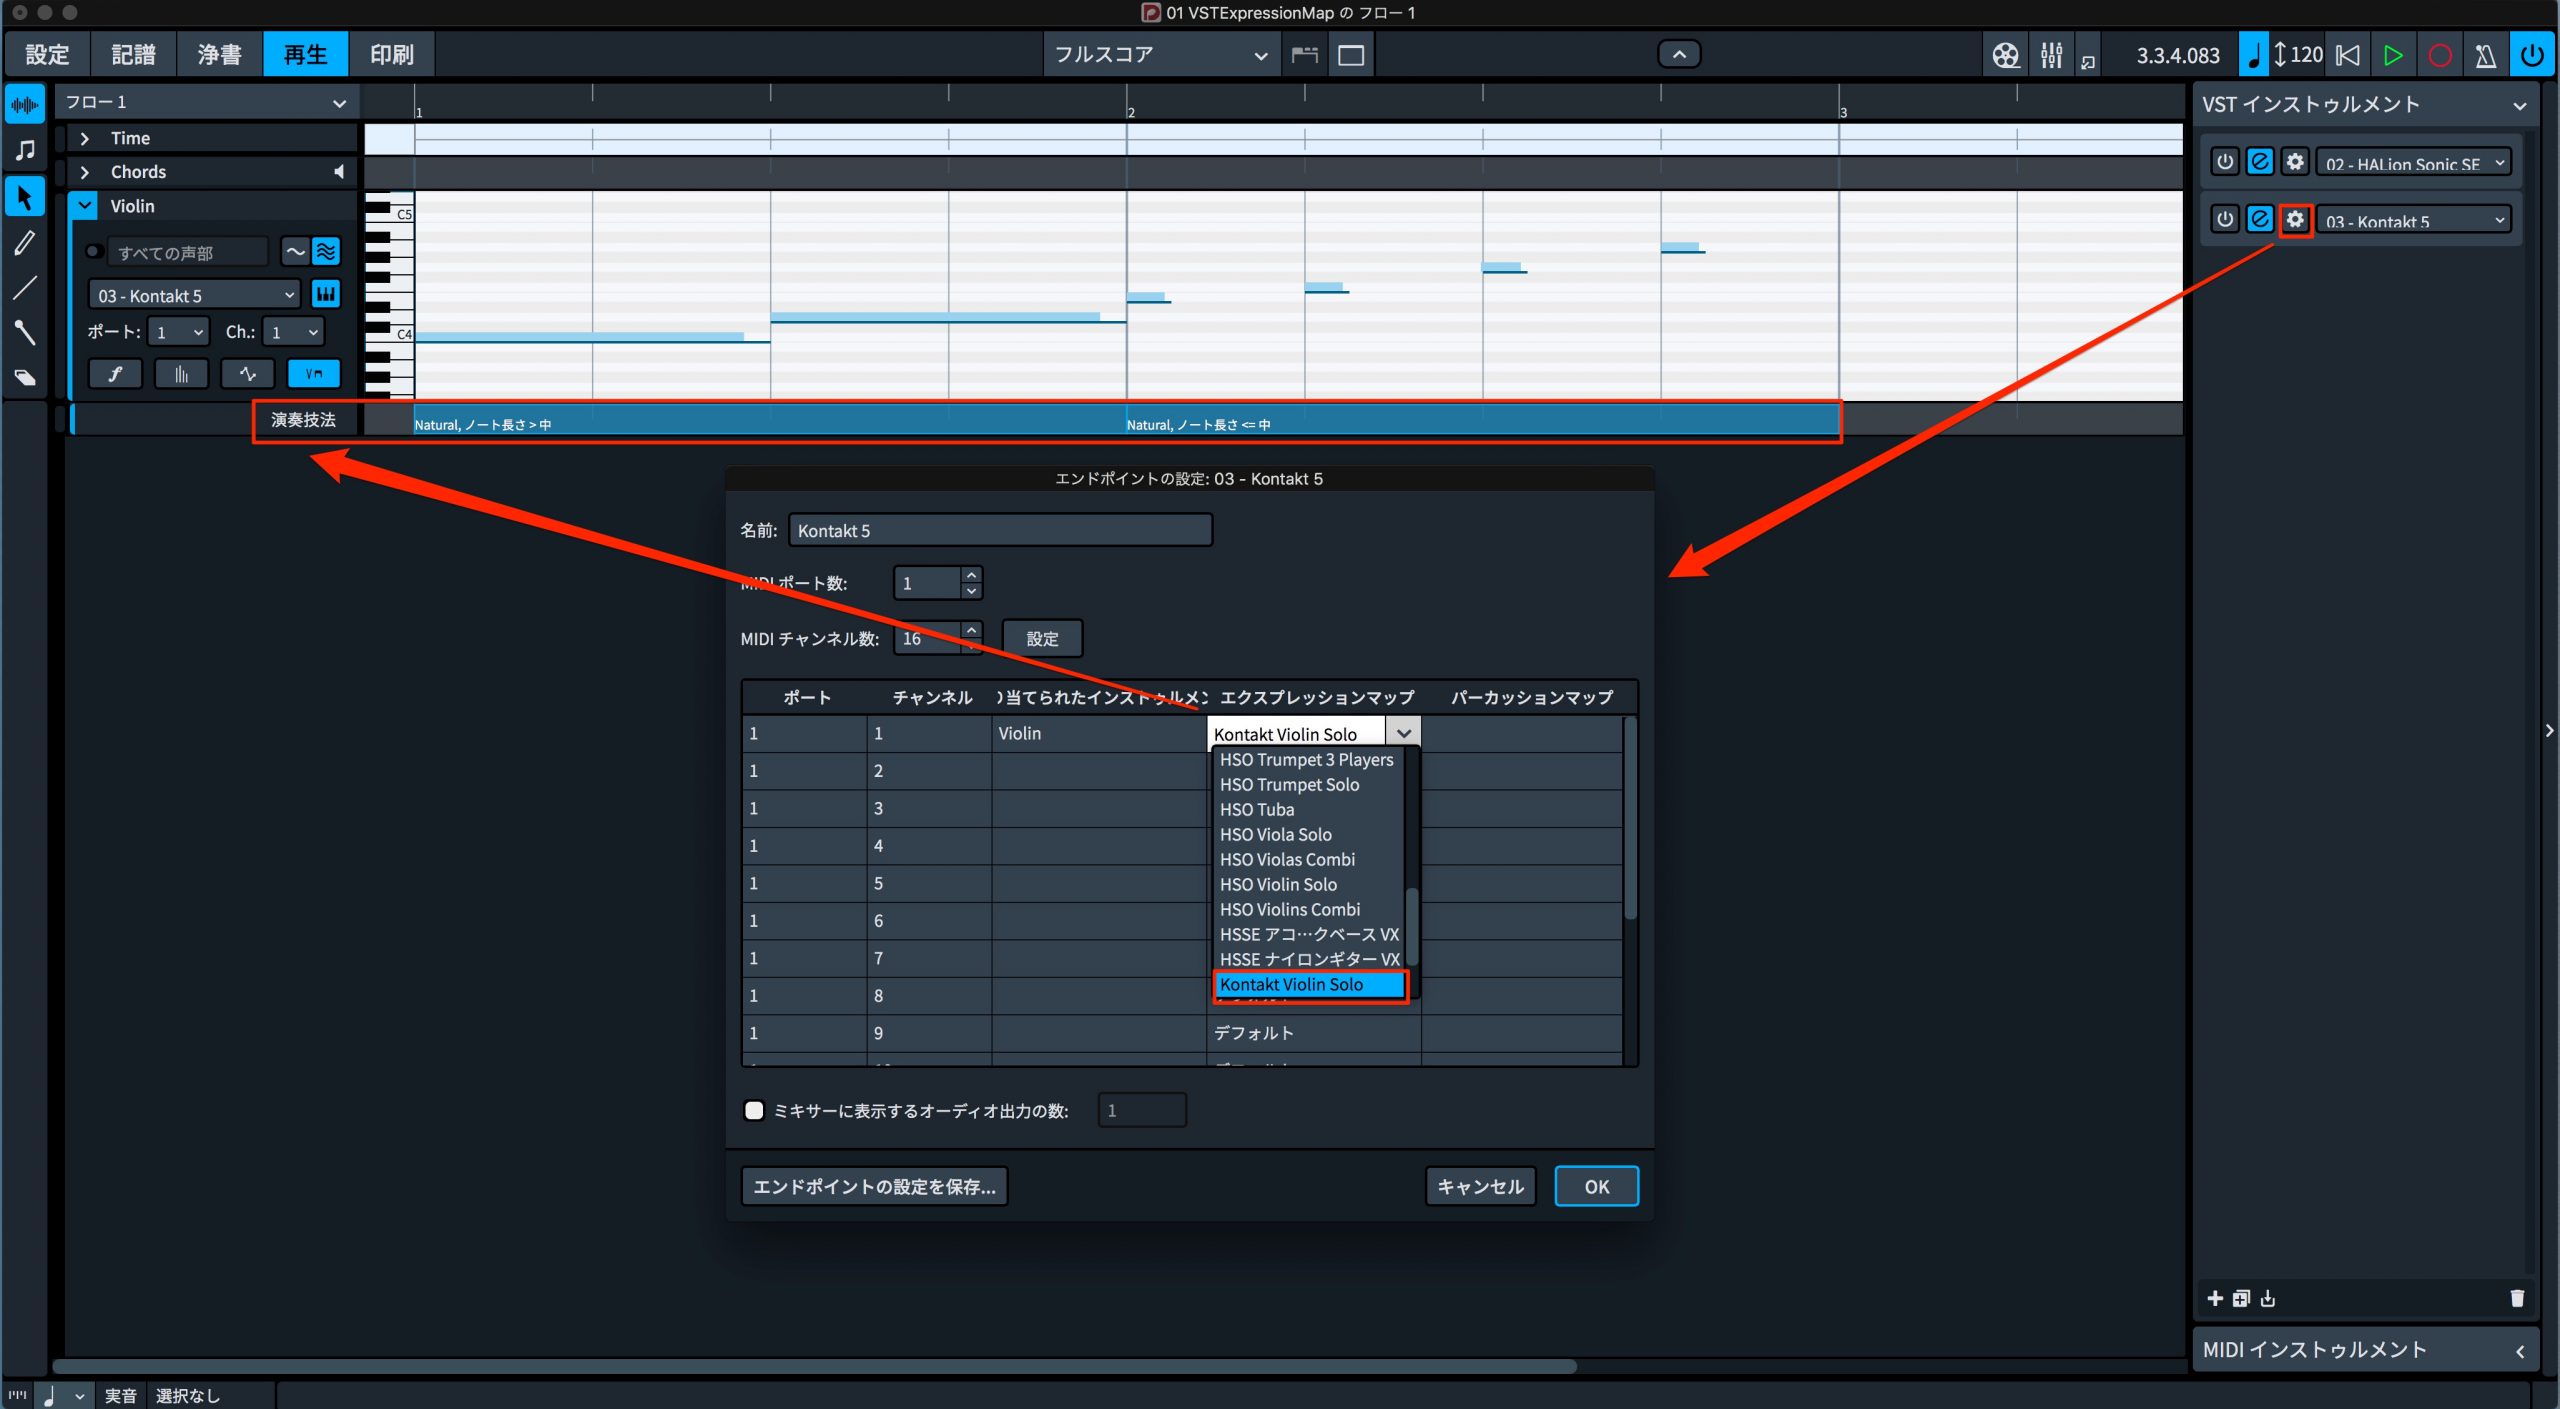Open the 02 - HALion Sonic SE plugin dropdown
2560x1409 pixels.
pyautogui.click(x=2413, y=163)
